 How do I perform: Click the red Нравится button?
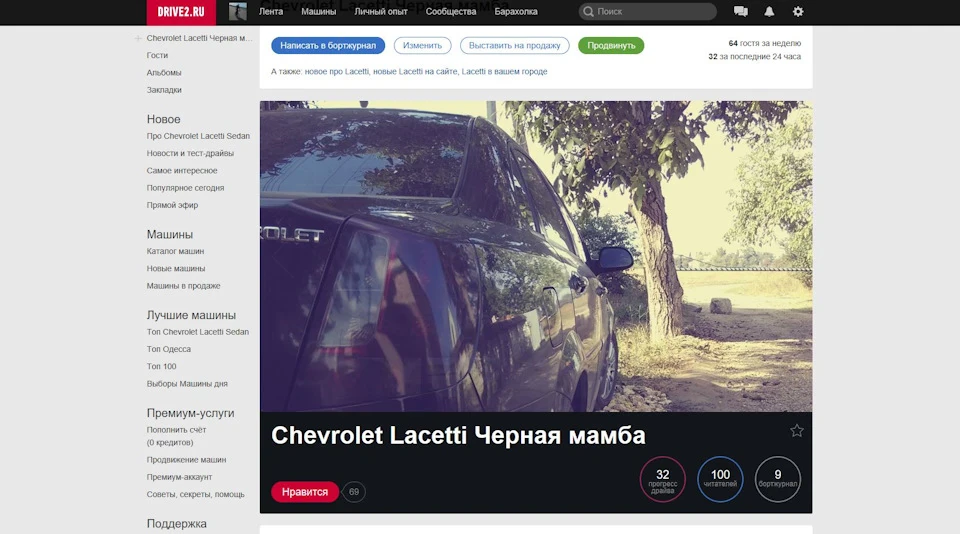pos(305,492)
